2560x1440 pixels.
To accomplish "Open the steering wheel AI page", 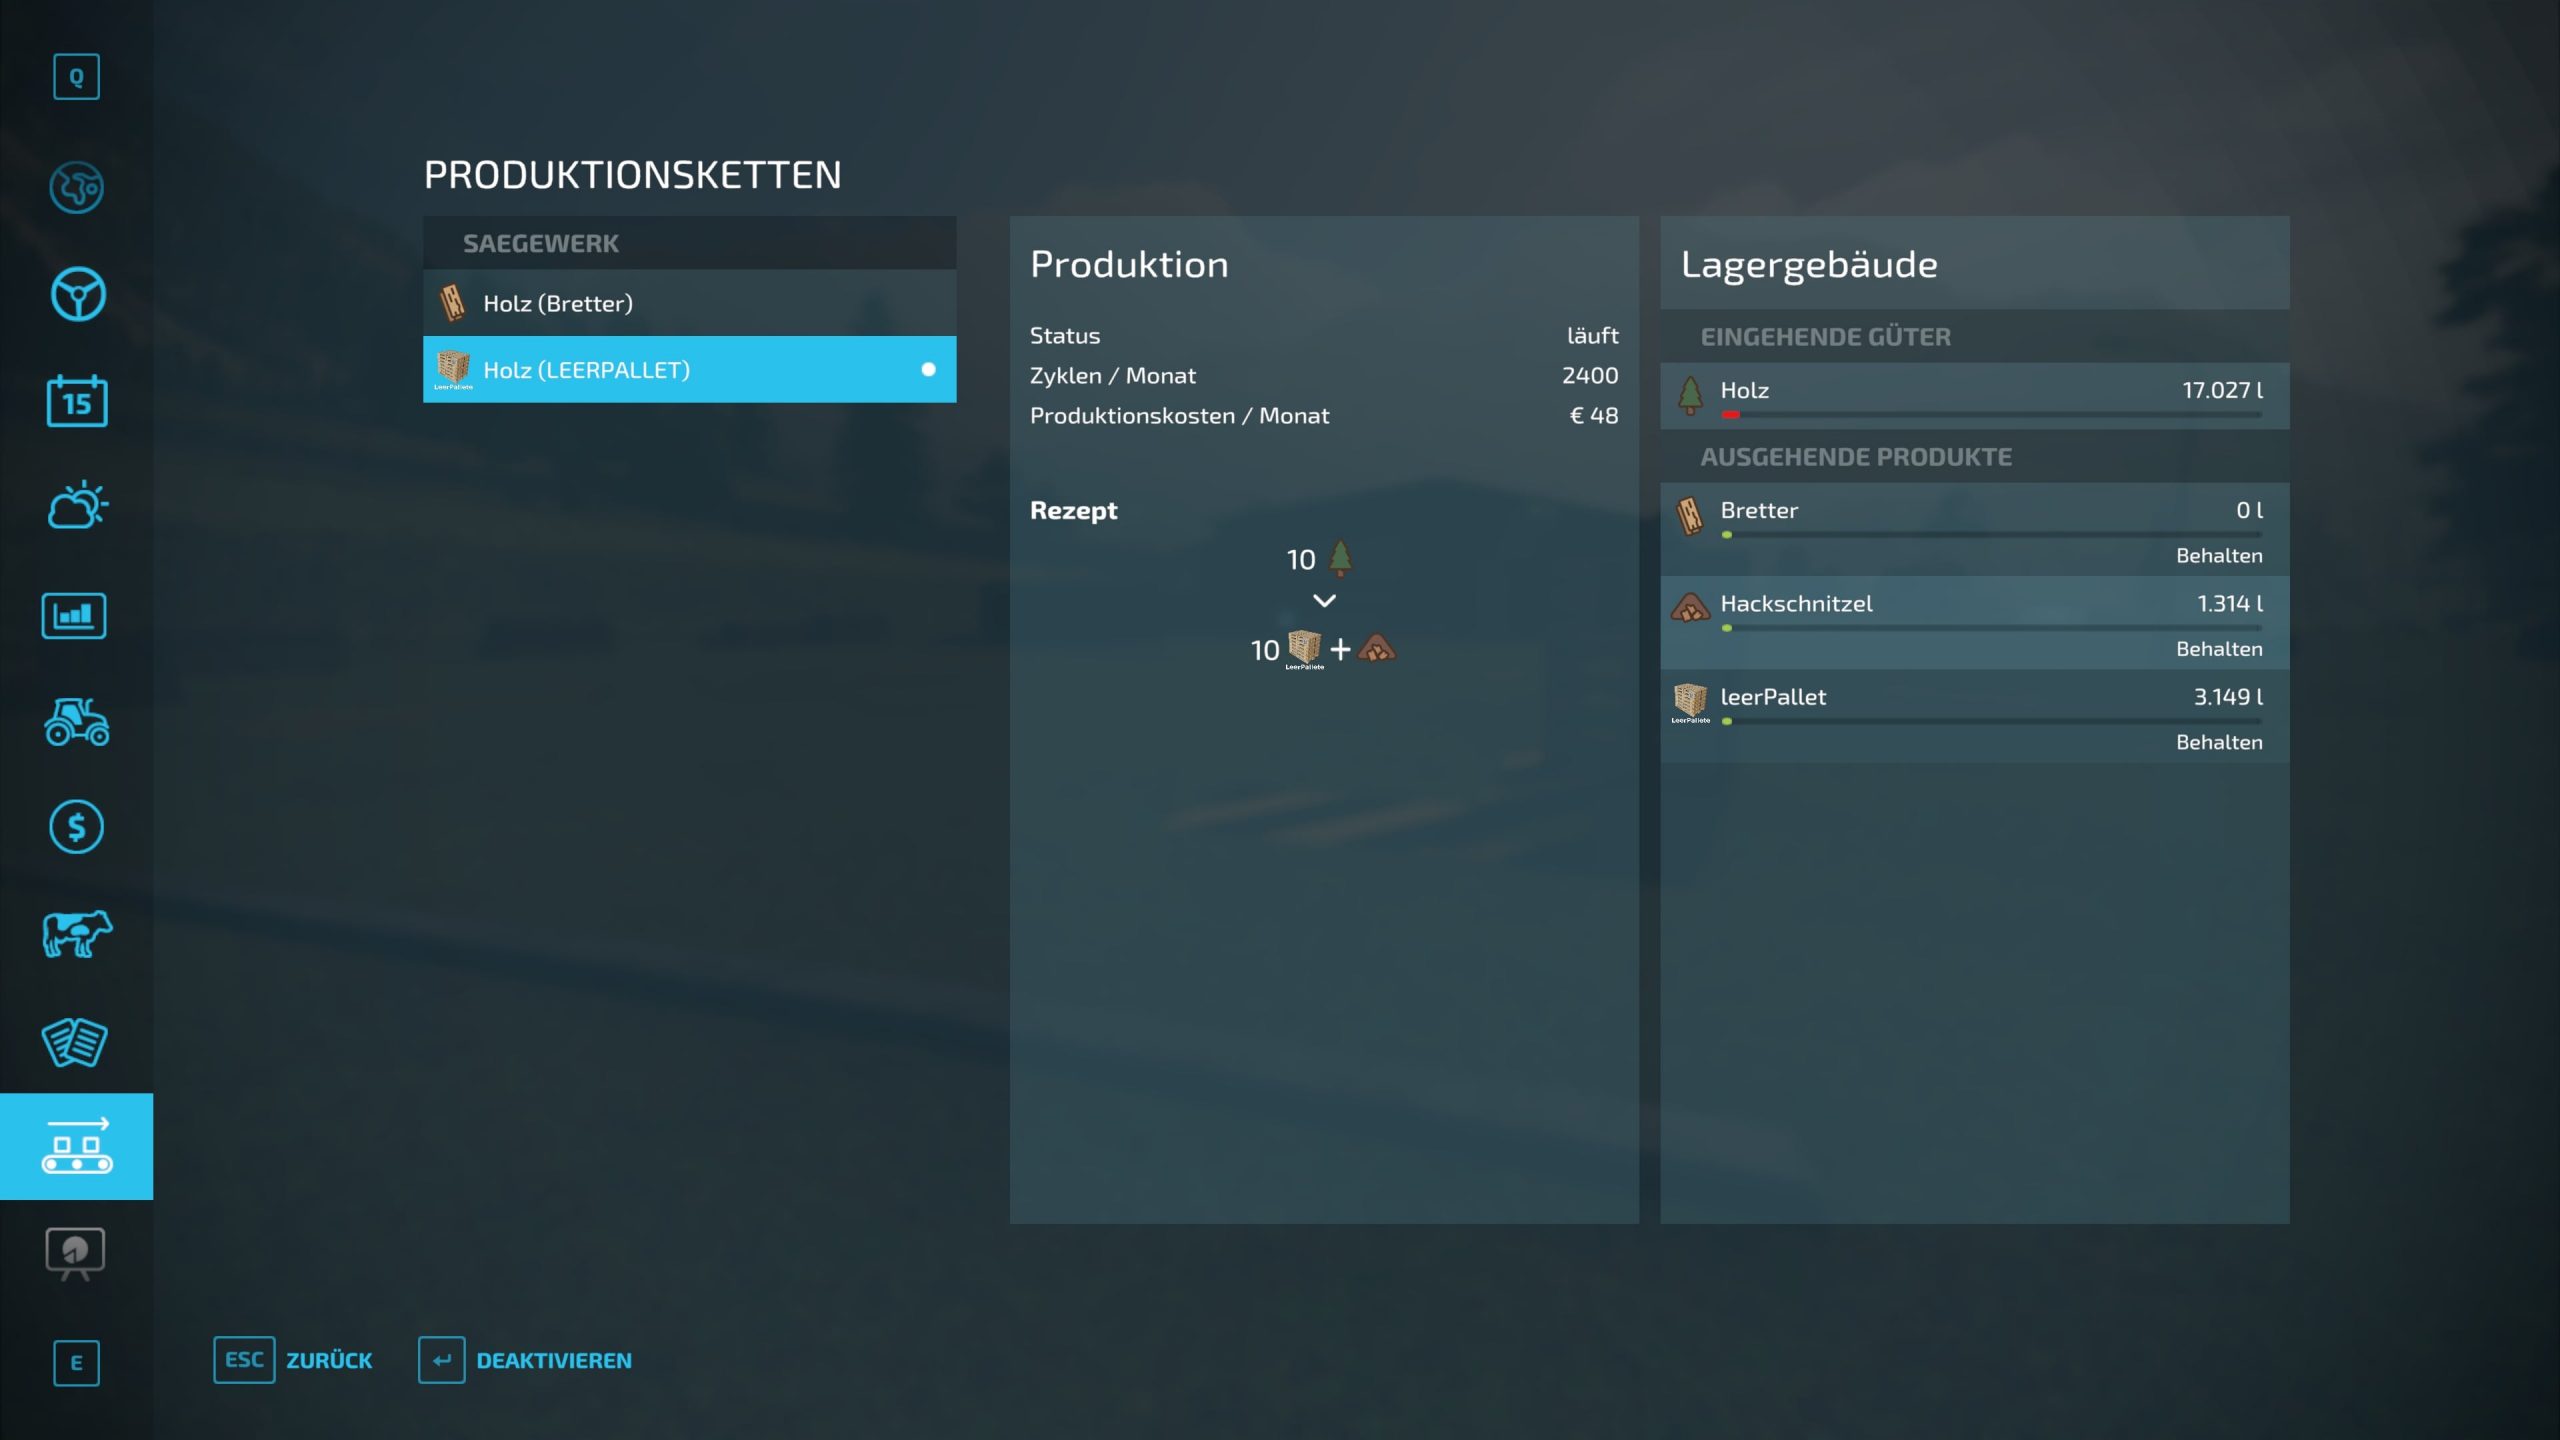I will tap(77, 295).
